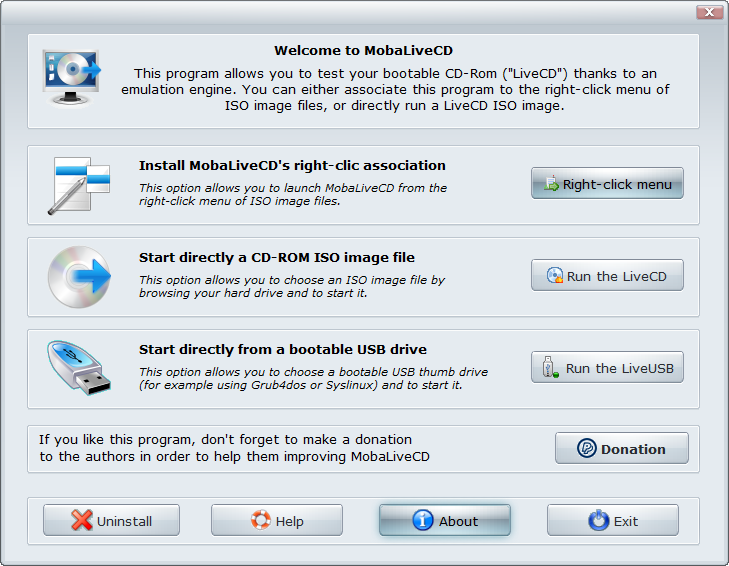
Task: Open the Donation button
Action: click(x=622, y=448)
